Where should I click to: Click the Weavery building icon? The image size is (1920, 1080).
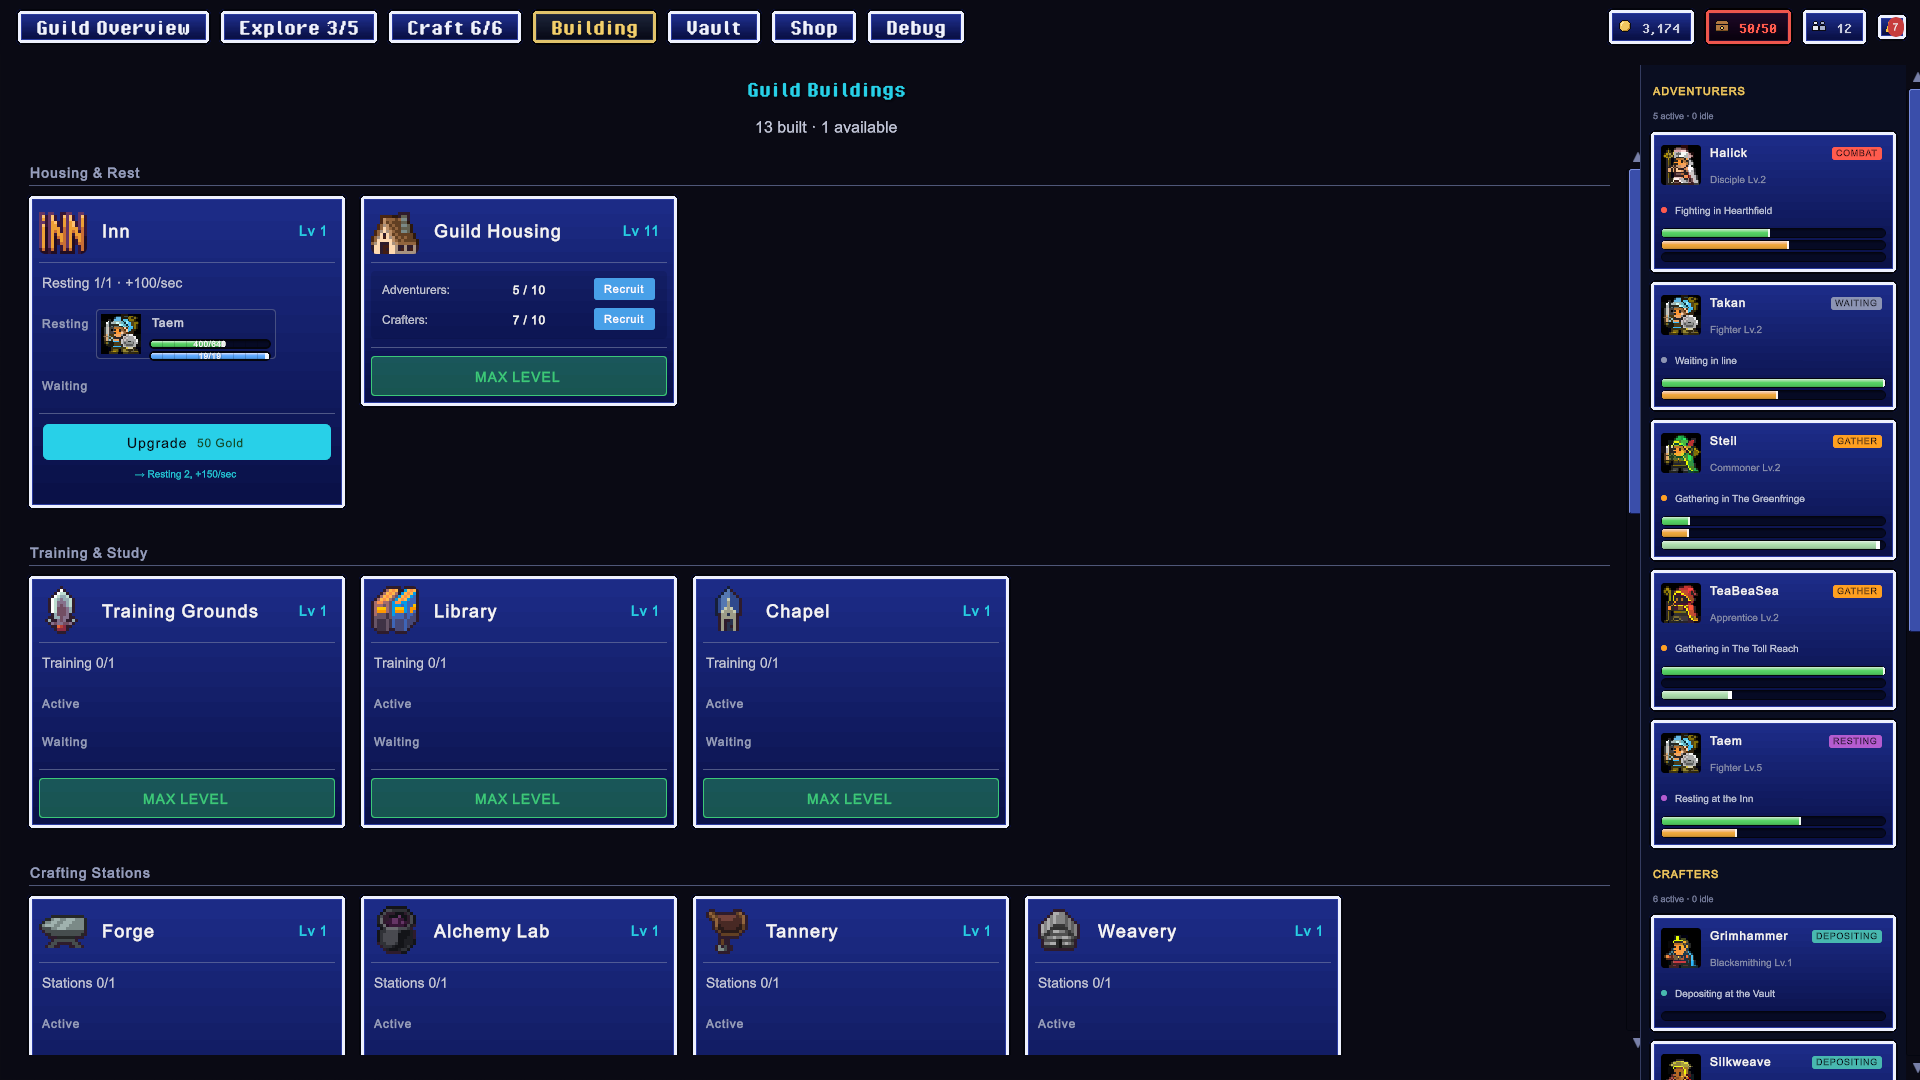coord(1059,931)
